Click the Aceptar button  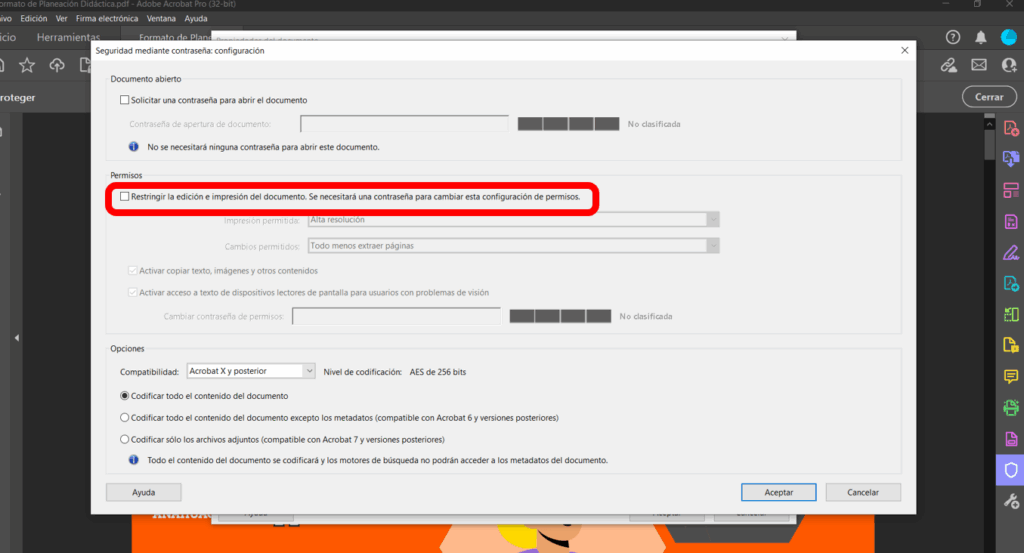(x=779, y=492)
